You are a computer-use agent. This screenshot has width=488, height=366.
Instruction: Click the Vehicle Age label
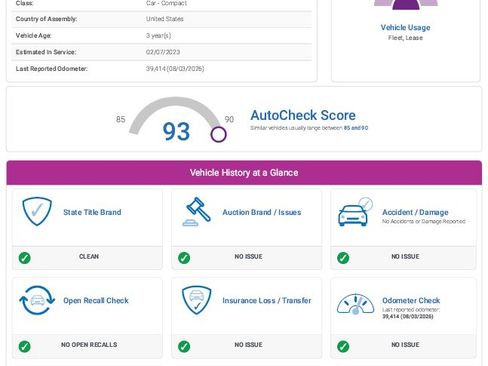click(x=33, y=36)
